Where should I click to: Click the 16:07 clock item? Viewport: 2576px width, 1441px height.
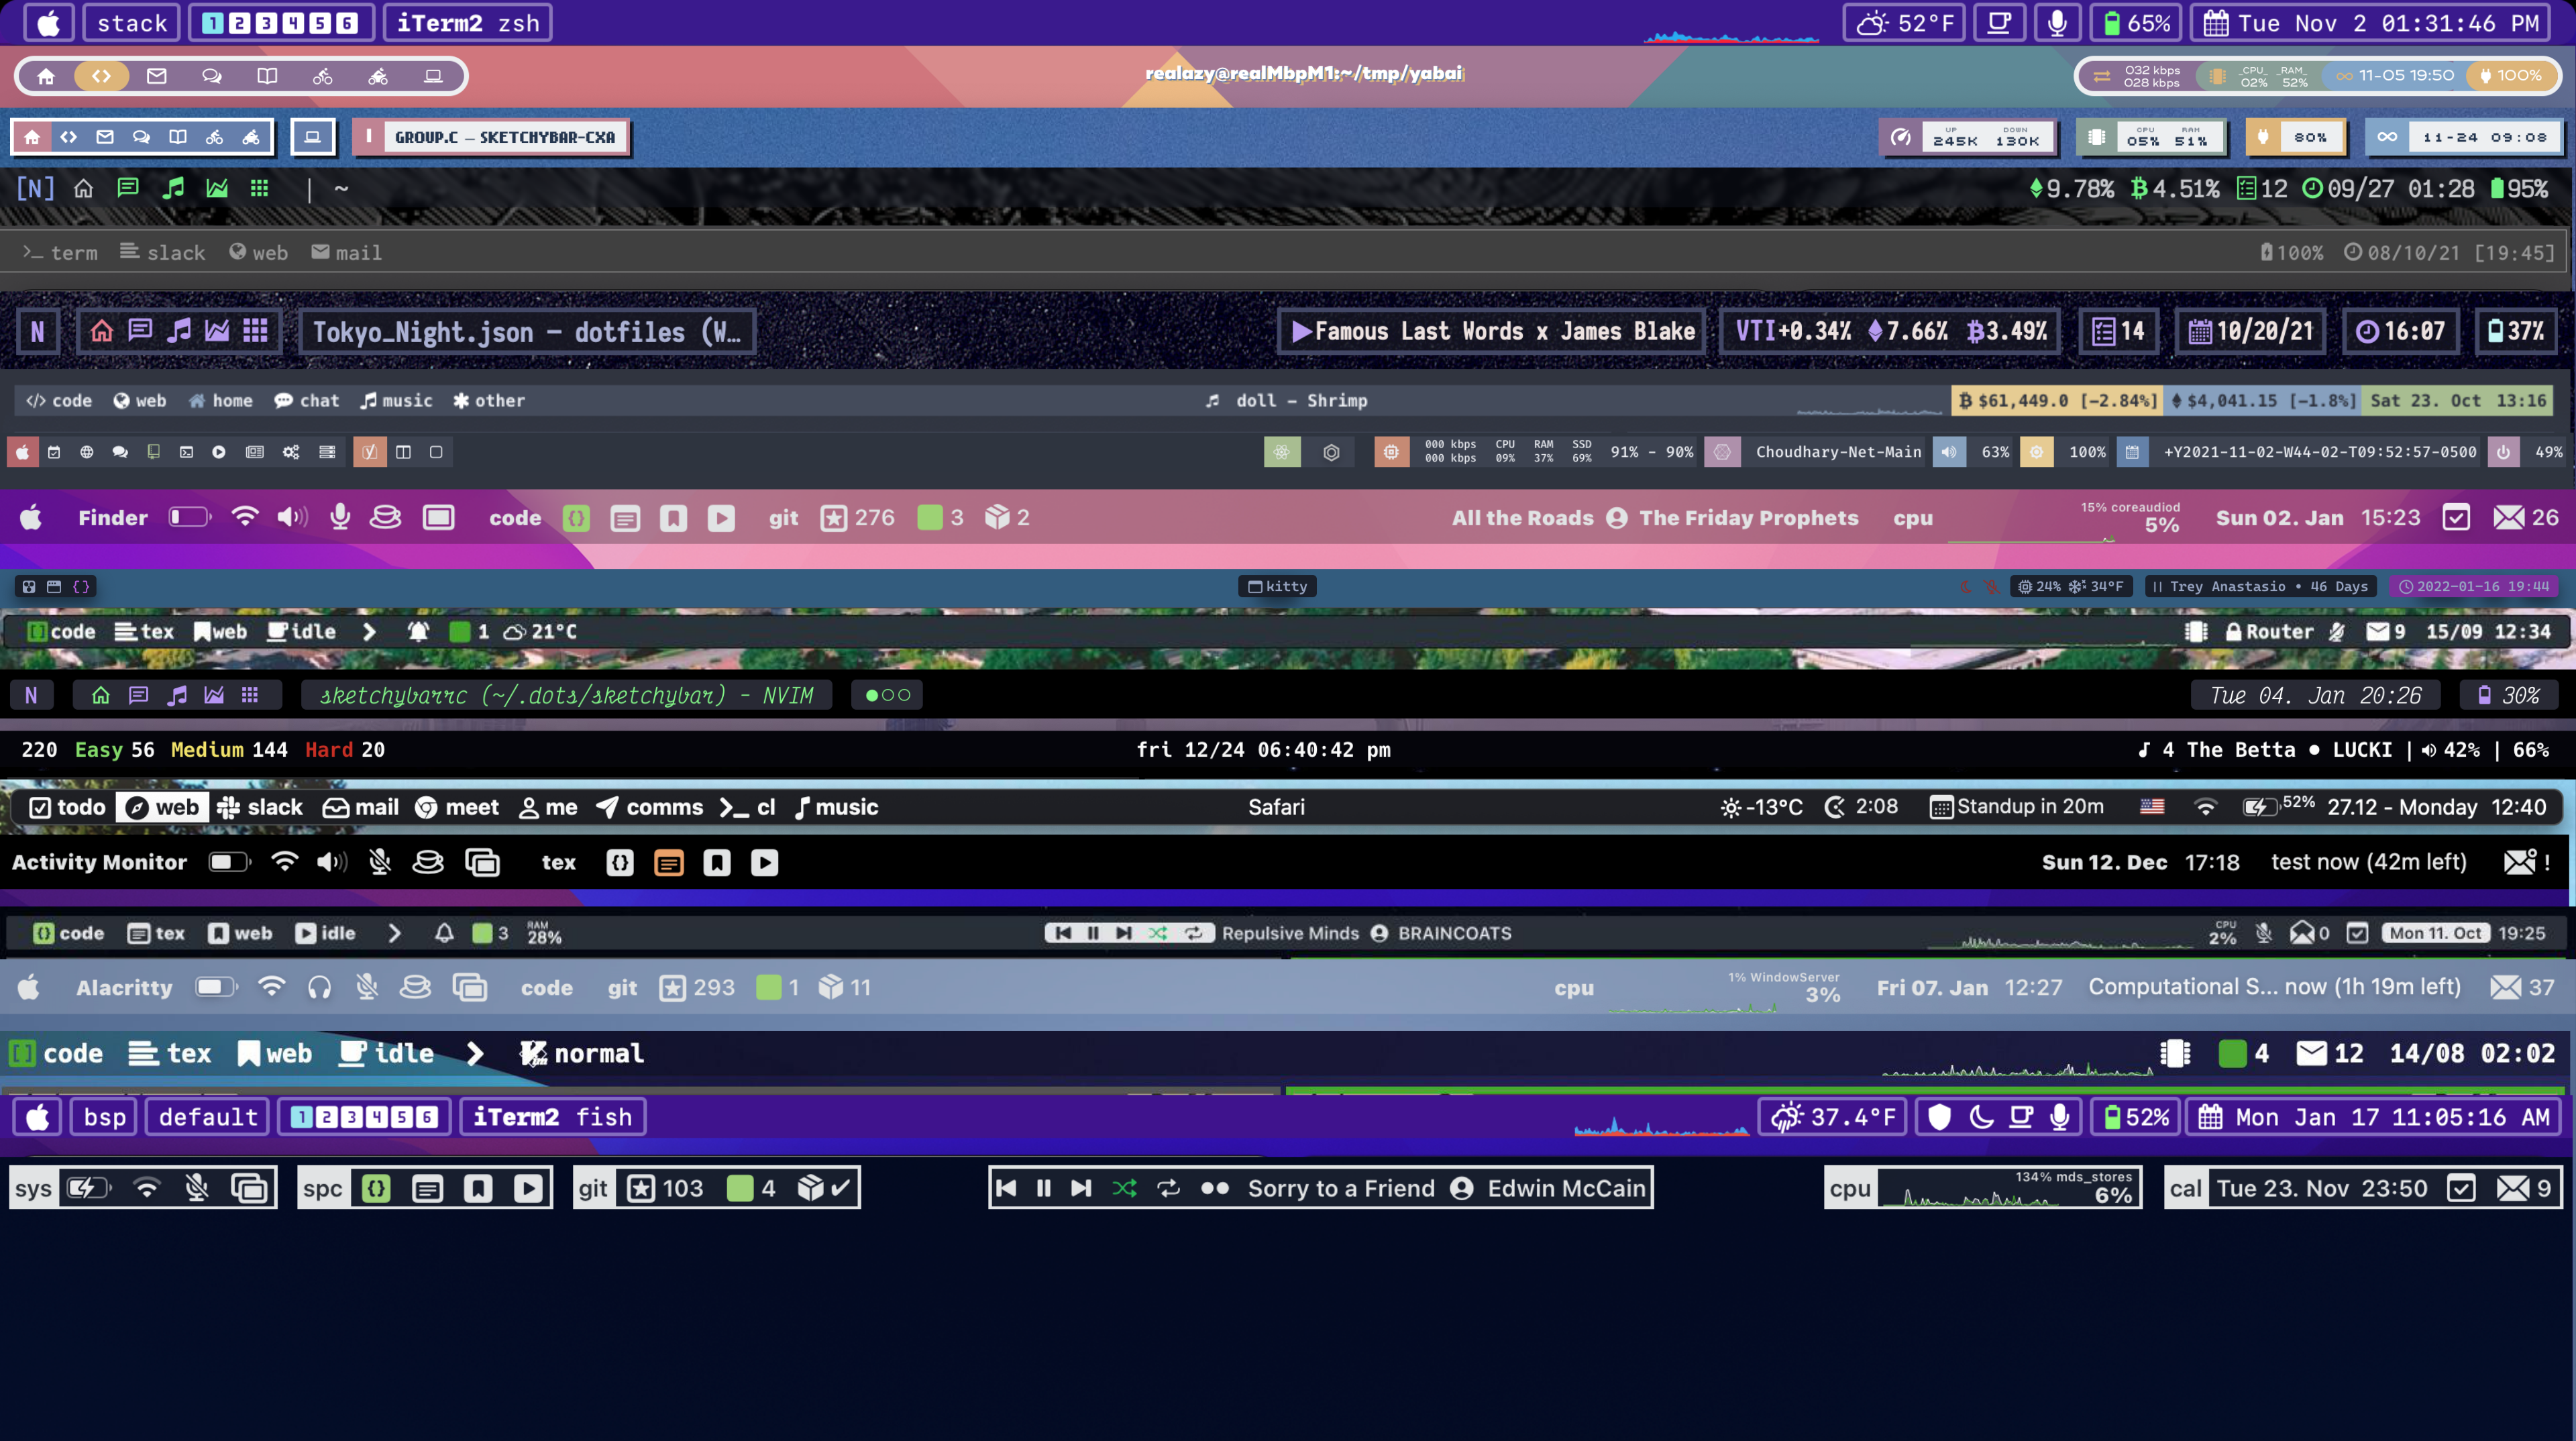2400,332
